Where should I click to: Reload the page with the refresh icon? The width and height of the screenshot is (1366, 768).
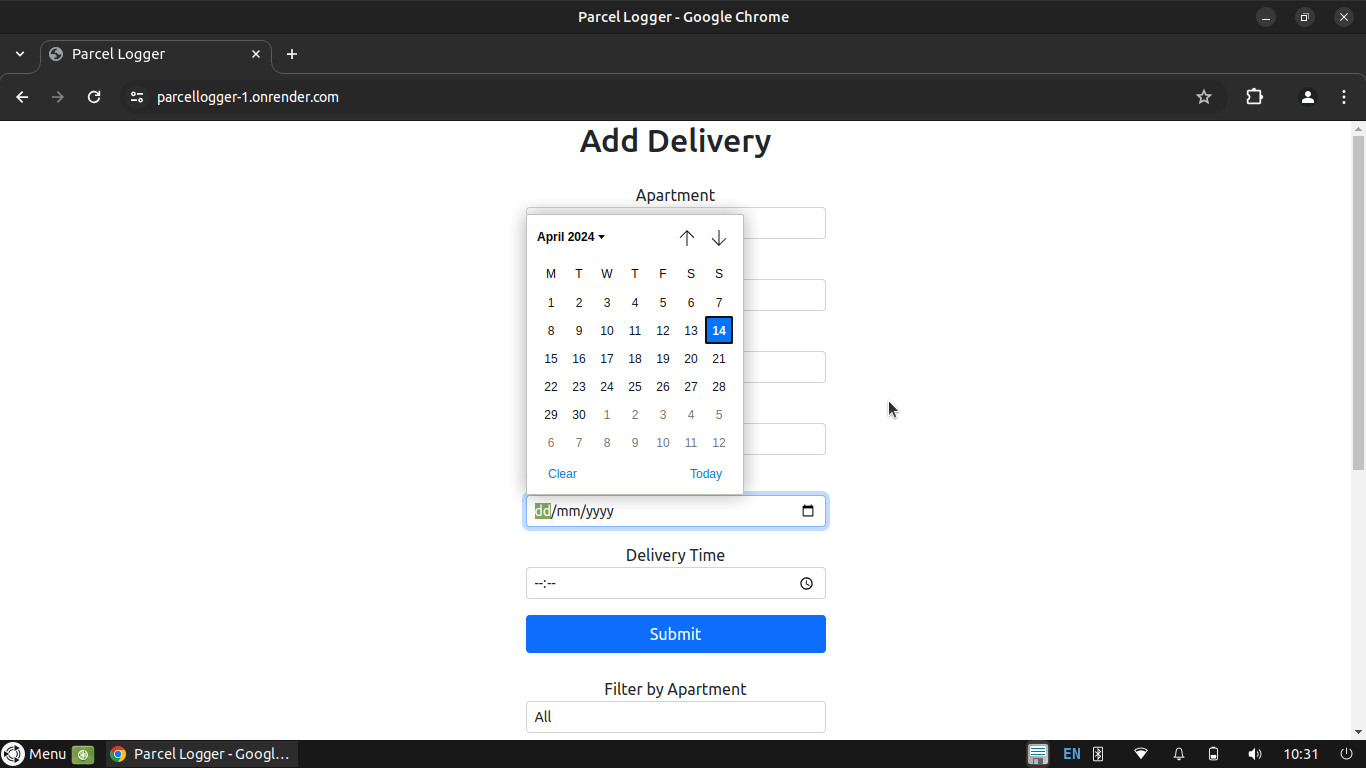(x=94, y=97)
